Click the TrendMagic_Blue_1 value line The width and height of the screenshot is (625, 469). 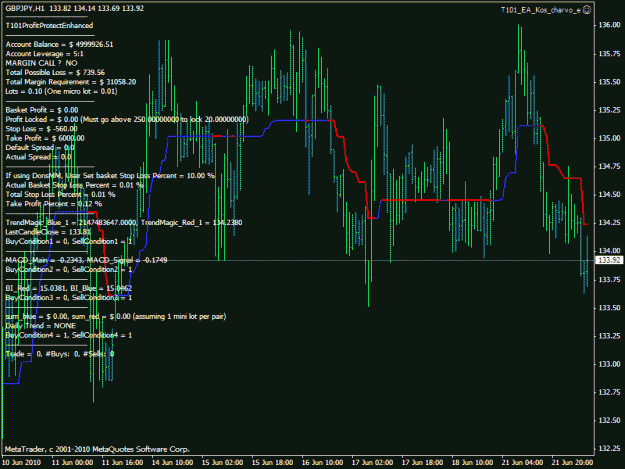(124, 222)
